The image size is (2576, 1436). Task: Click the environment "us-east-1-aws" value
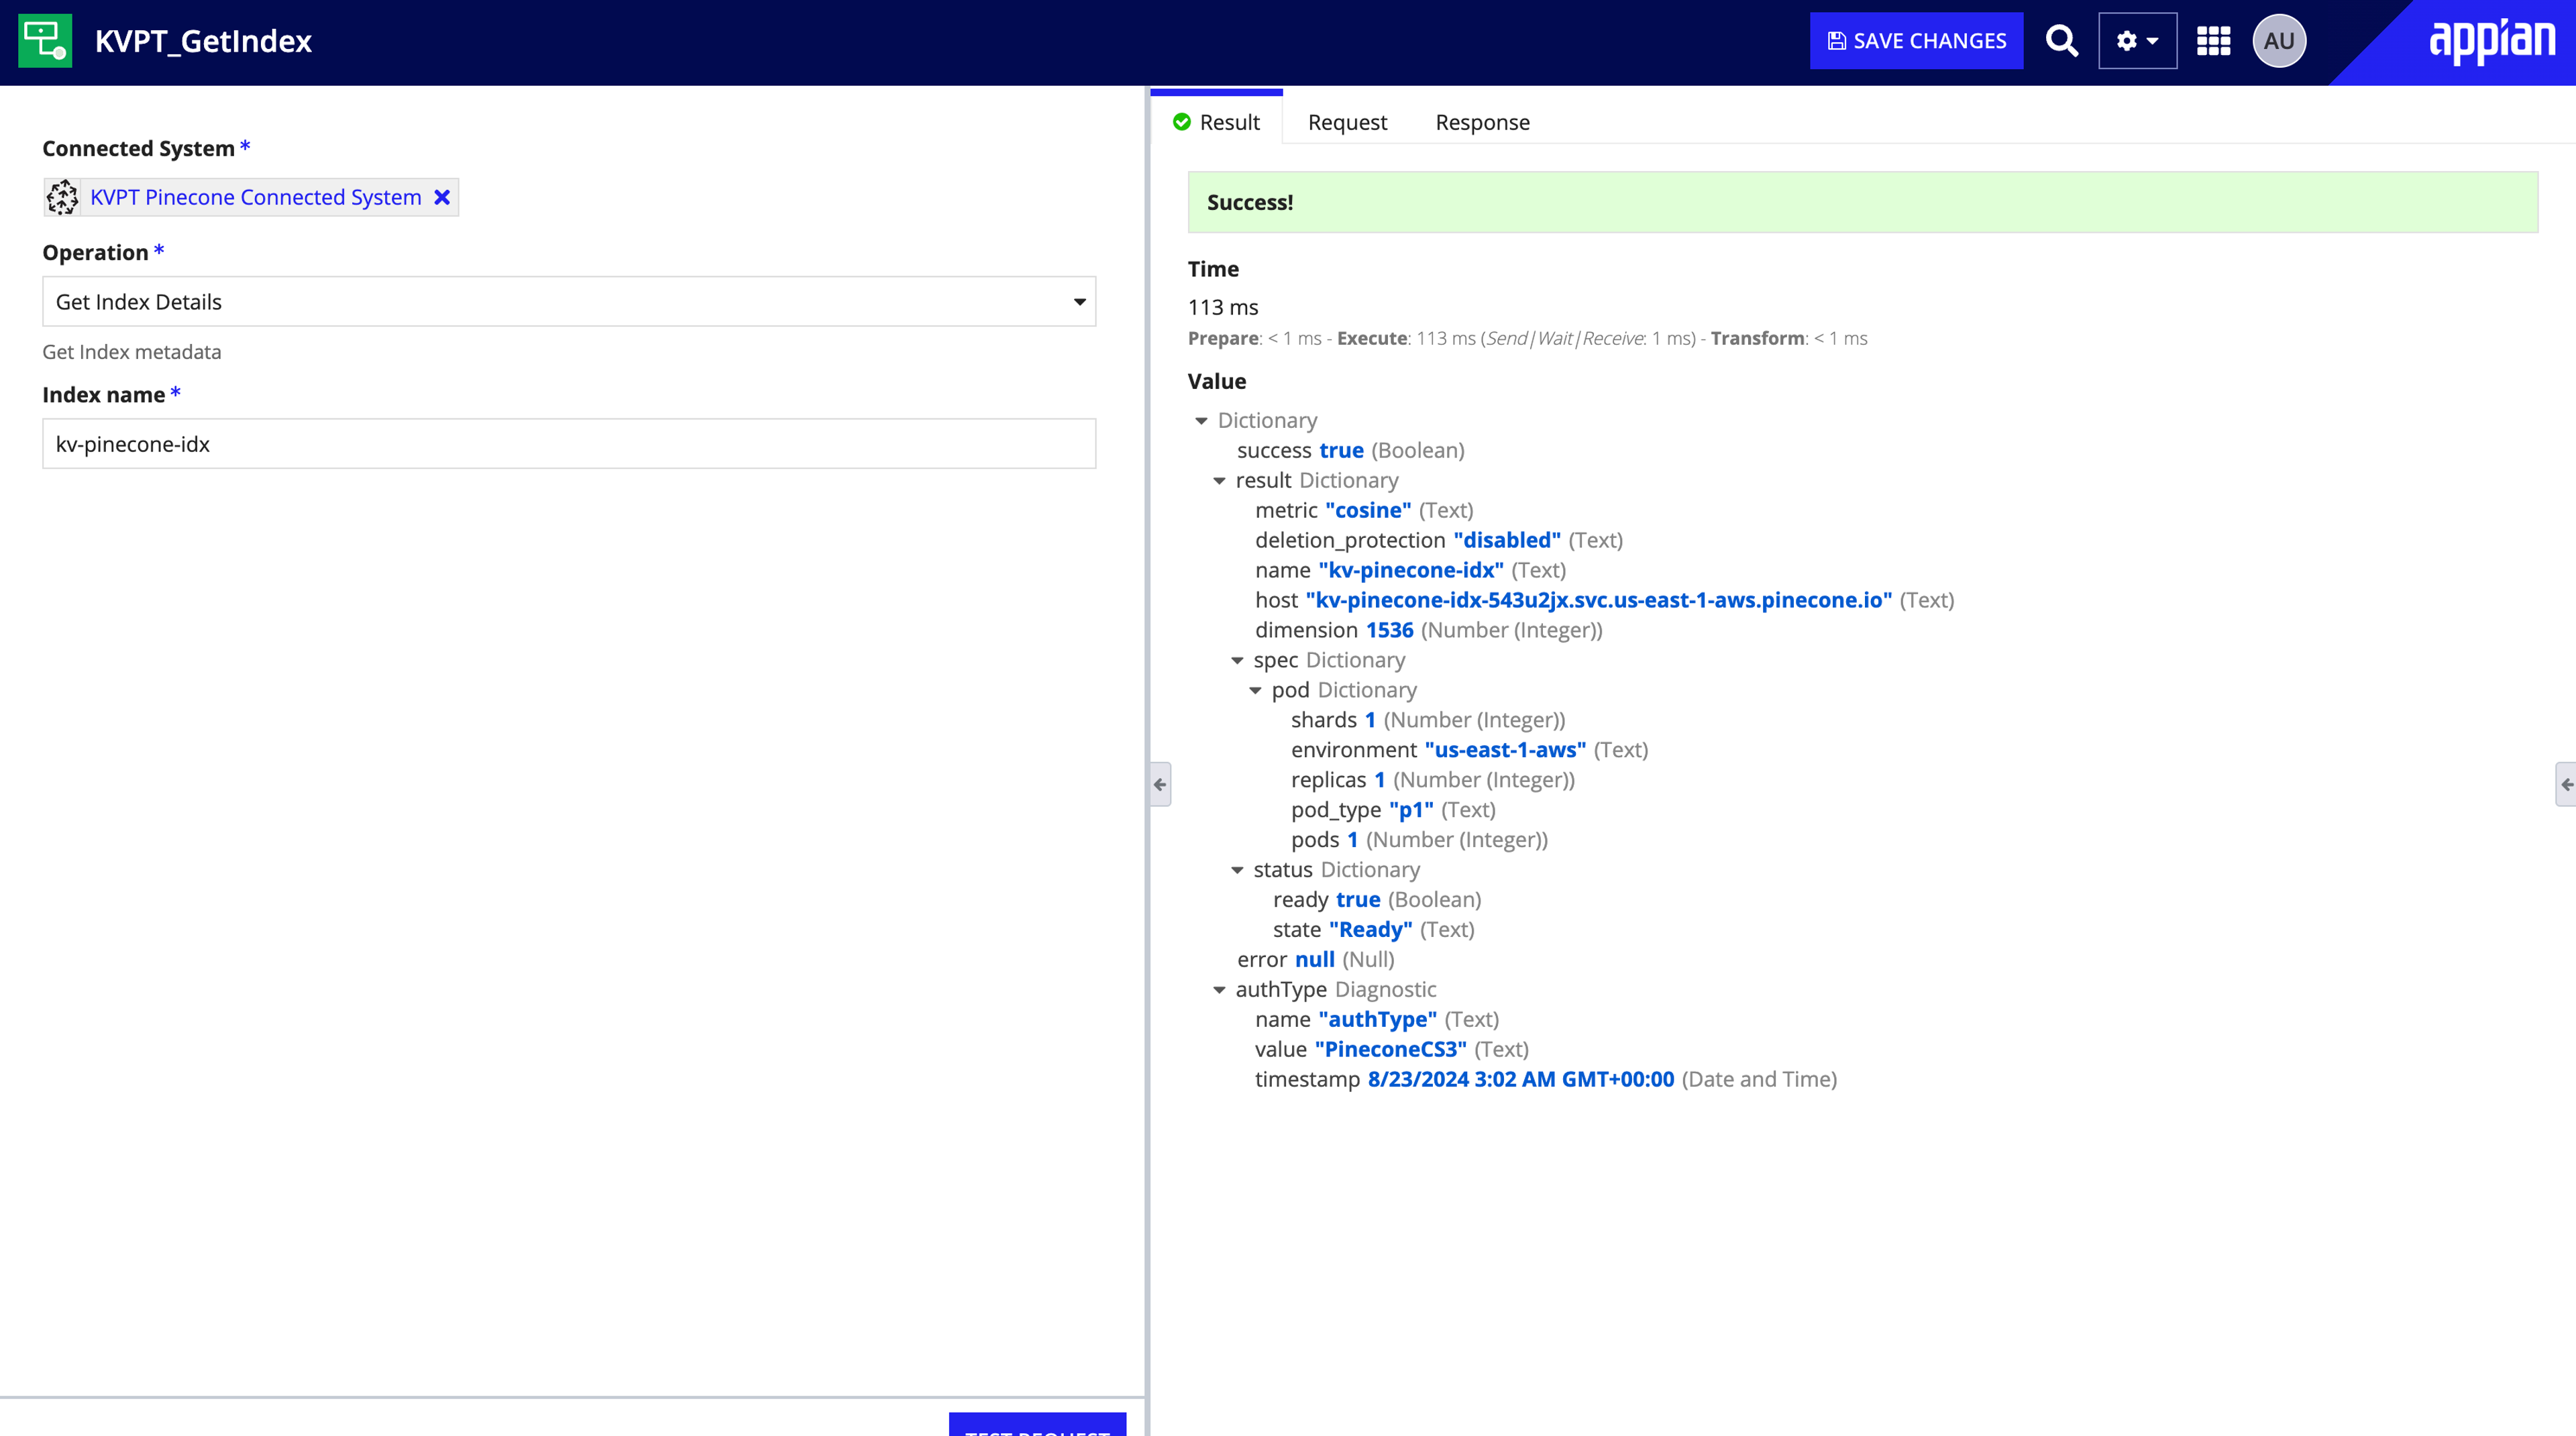pyautogui.click(x=1505, y=750)
